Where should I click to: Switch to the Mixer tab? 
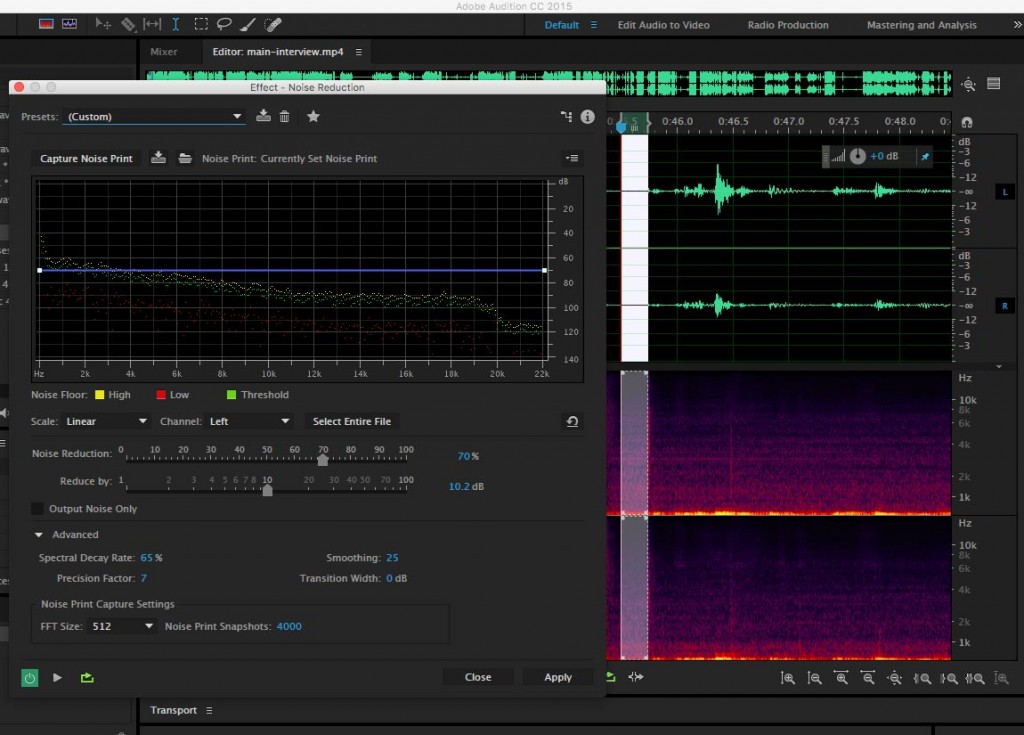(x=164, y=52)
